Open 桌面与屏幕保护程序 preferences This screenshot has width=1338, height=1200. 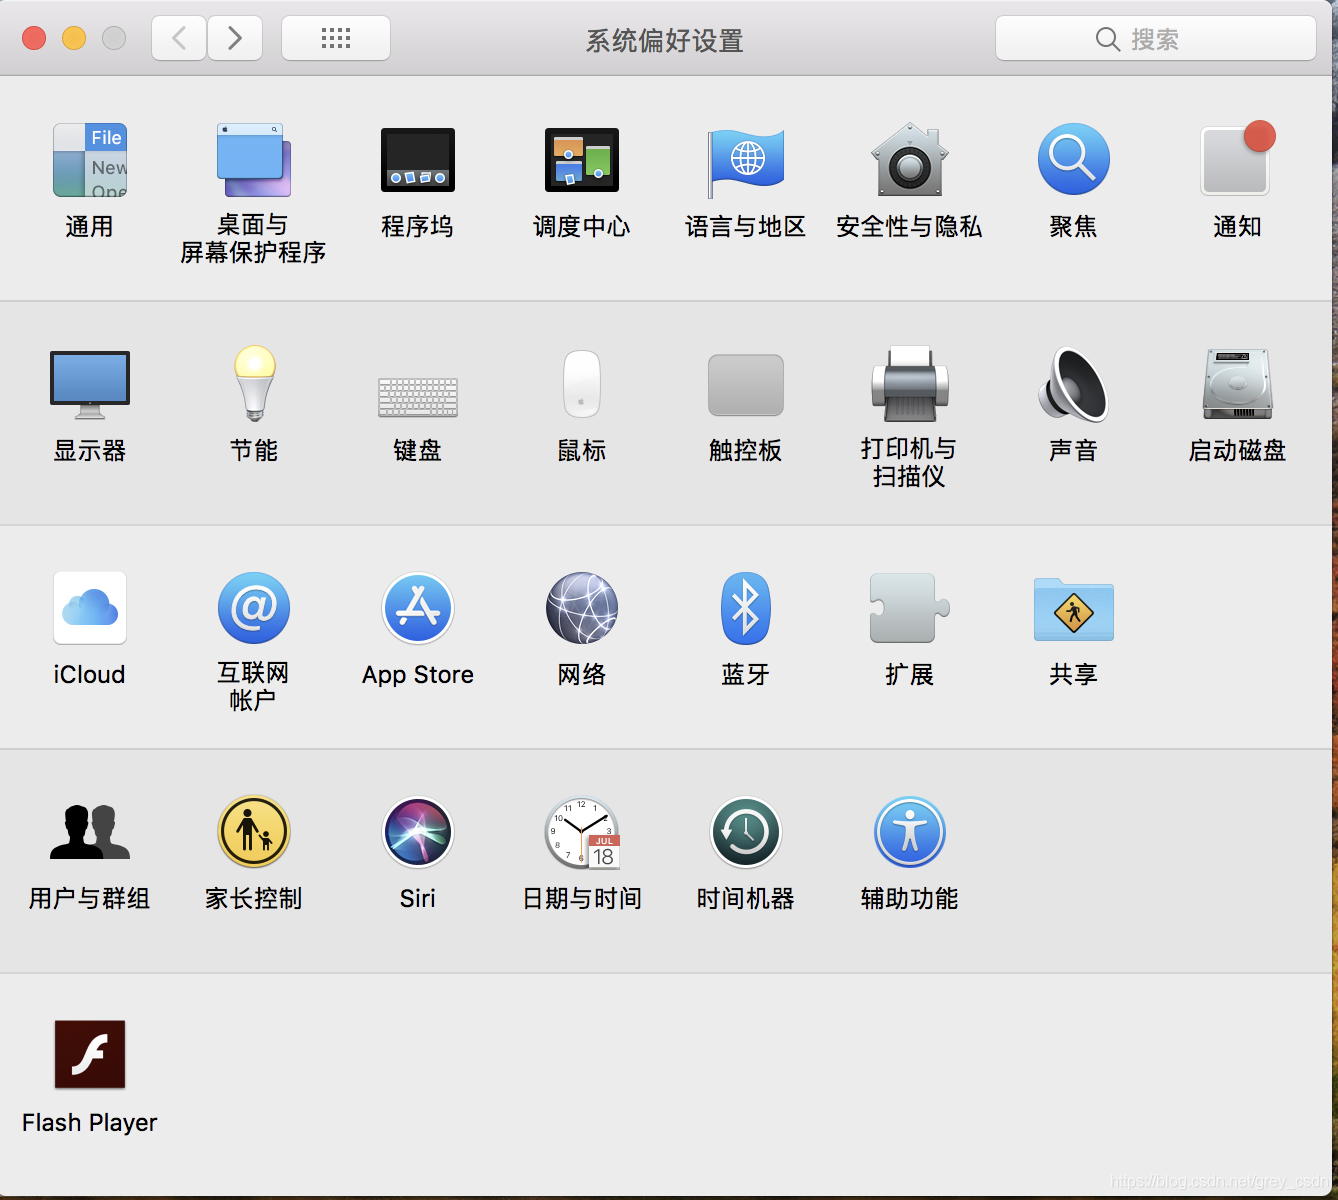coord(254,160)
